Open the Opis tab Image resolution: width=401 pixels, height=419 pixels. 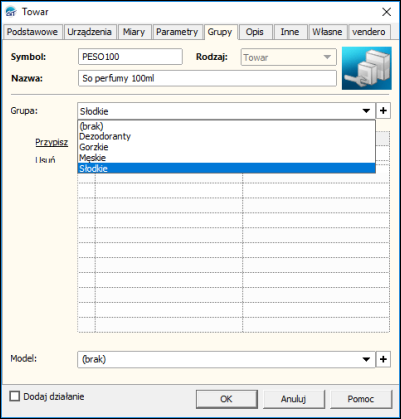[255, 32]
